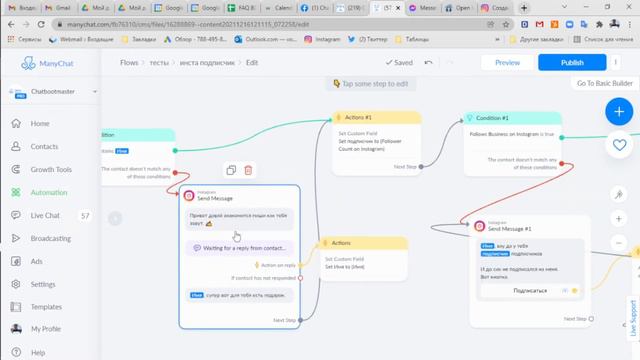Bookmark this page with the star icon
This screenshot has width=640, height=360.
pyautogui.click(x=506, y=24)
